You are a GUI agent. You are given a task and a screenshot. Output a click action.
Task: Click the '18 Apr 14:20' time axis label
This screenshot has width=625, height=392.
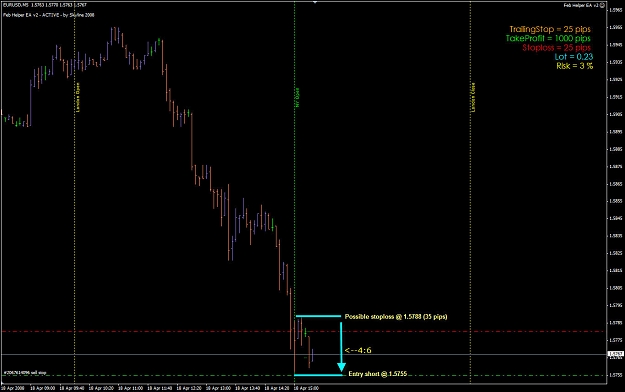pos(277,388)
